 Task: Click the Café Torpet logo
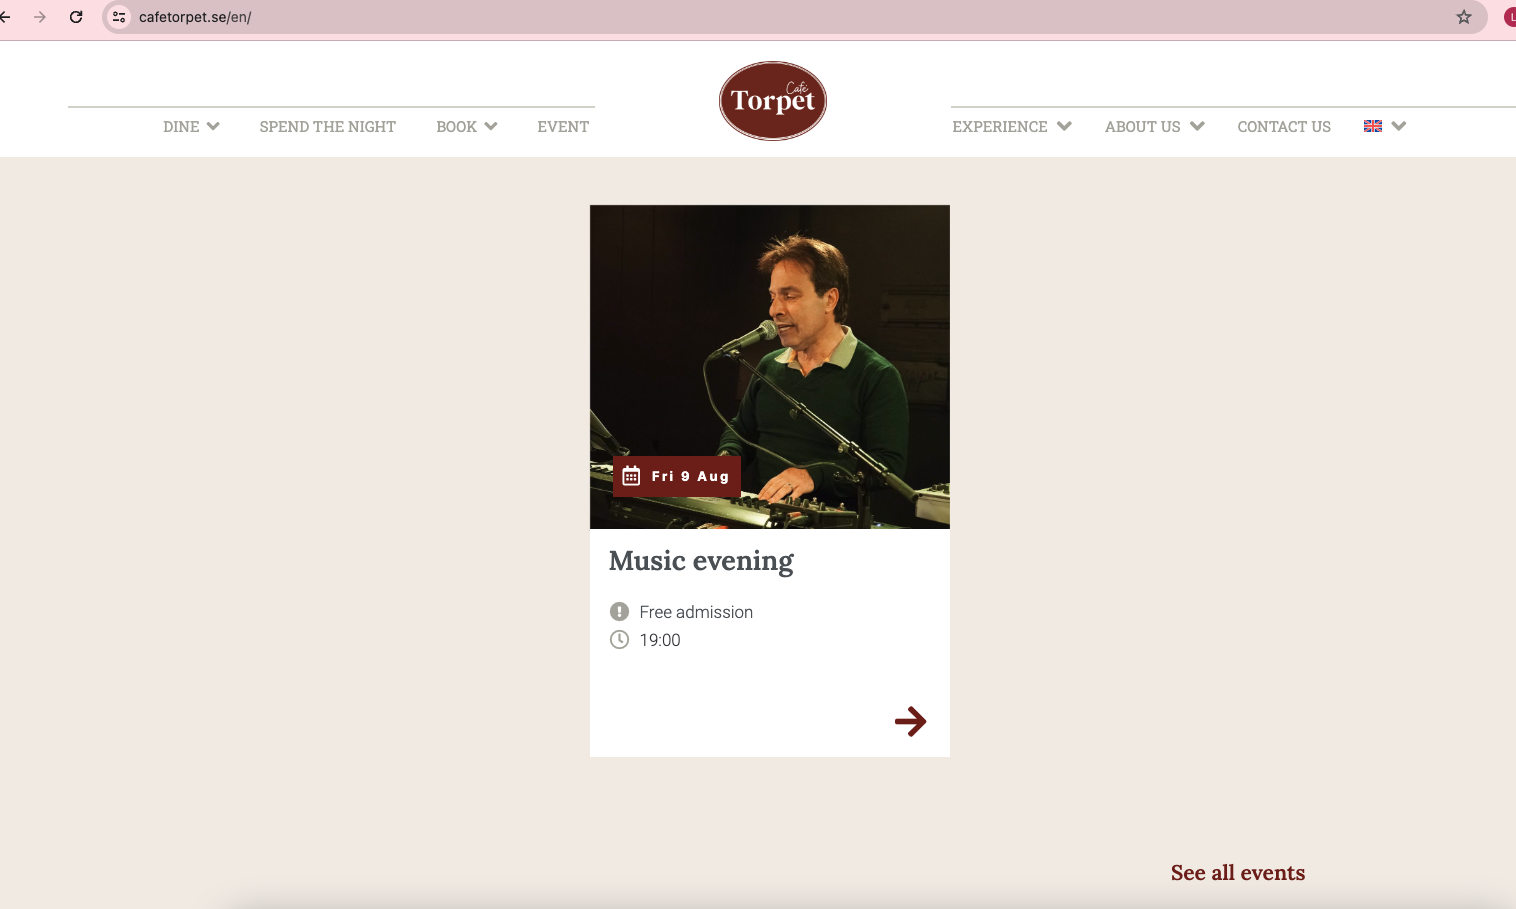[x=772, y=101]
